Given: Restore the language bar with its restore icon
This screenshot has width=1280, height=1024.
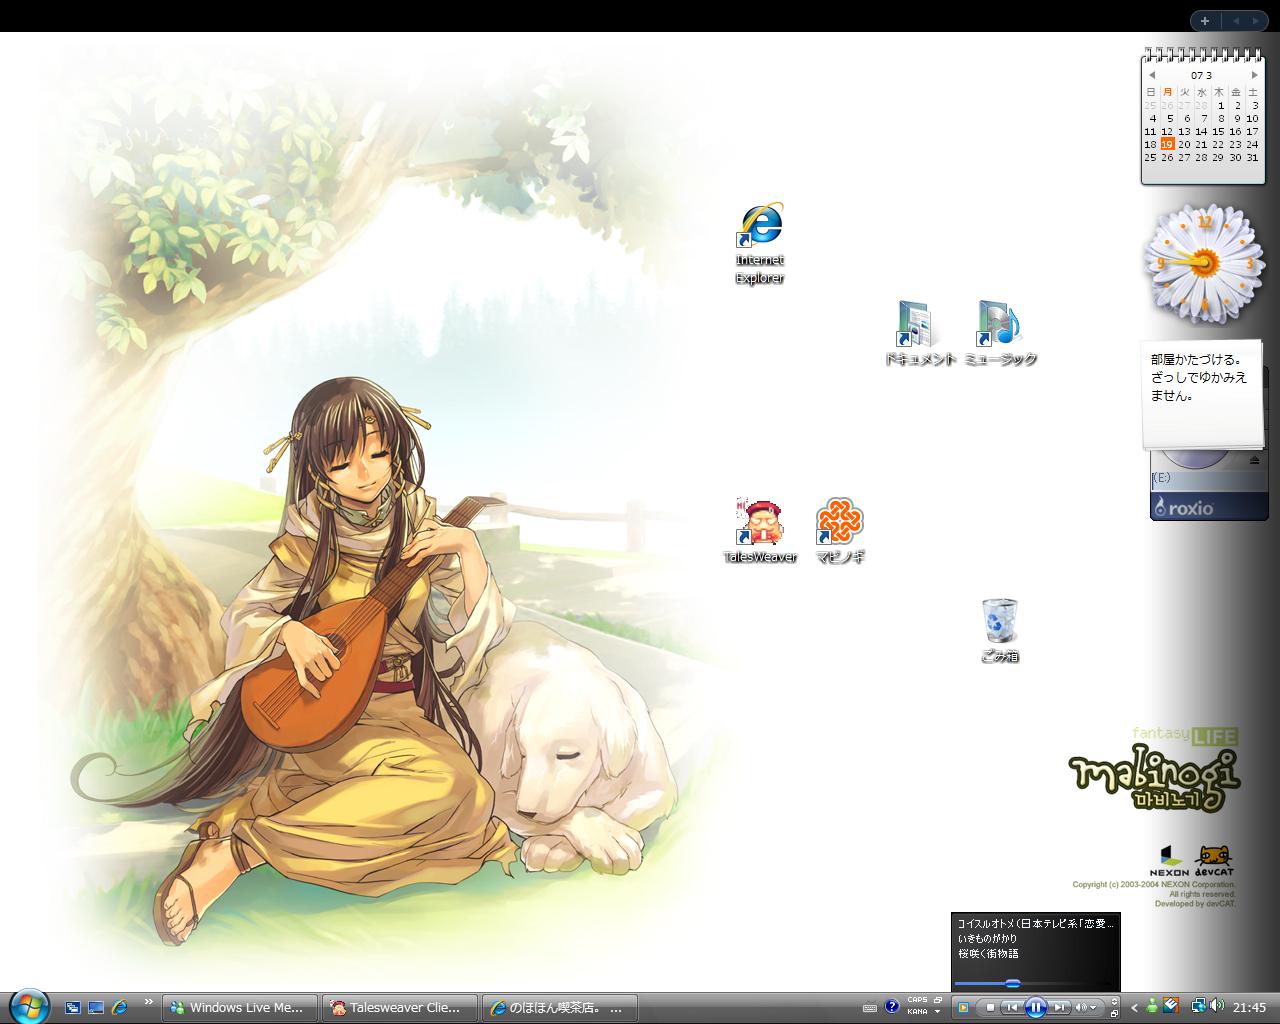Looking at the screenshot, I should click(937, 1000).
